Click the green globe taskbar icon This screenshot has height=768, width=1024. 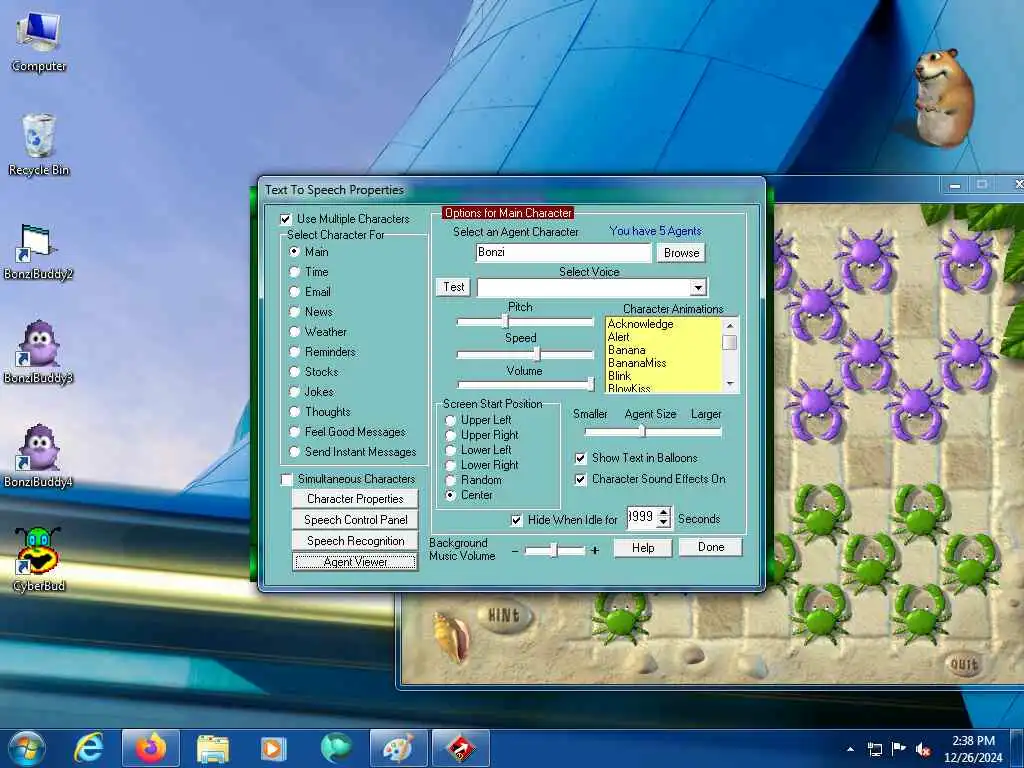coord(336,748)
